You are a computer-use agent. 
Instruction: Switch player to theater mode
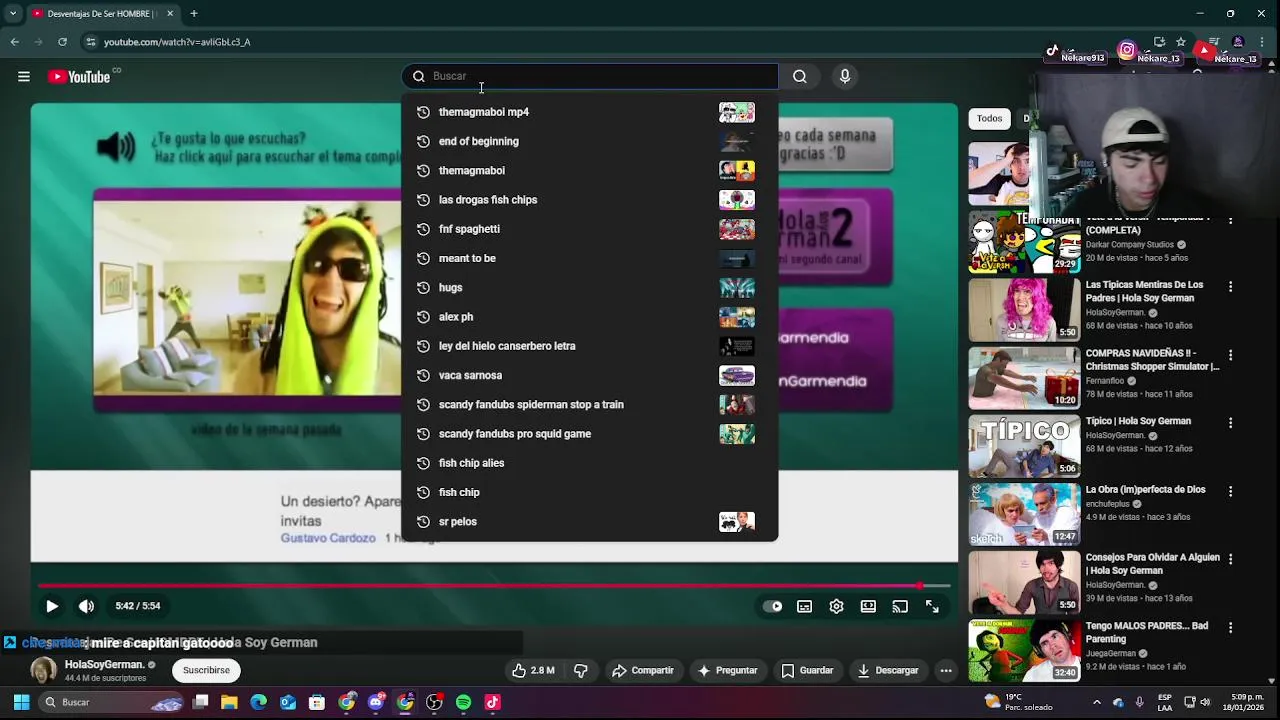click(x=868, y=606)
